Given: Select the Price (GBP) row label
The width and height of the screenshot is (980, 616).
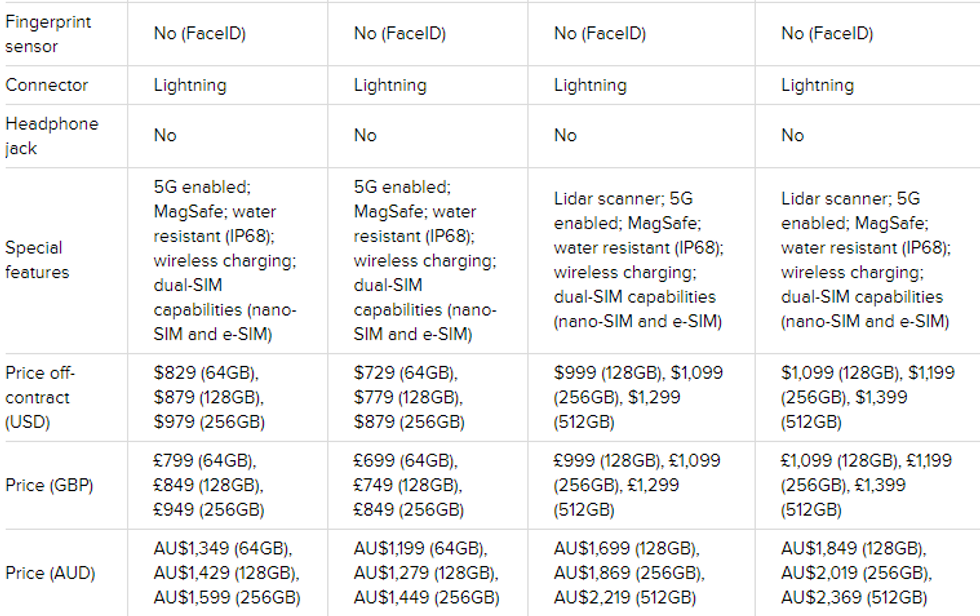Looking at the screenshot, I should 49,485.
